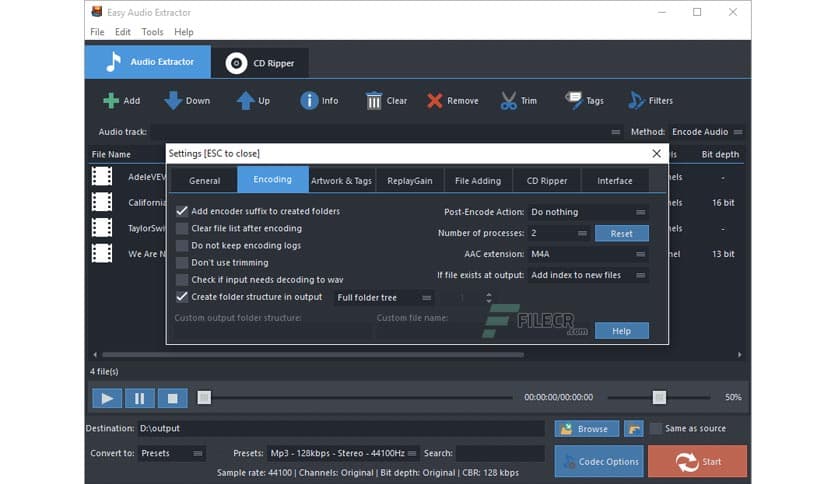Close the Settings dialog with X
This screenshot has width=836, height=484.
(x=656, y=154)
